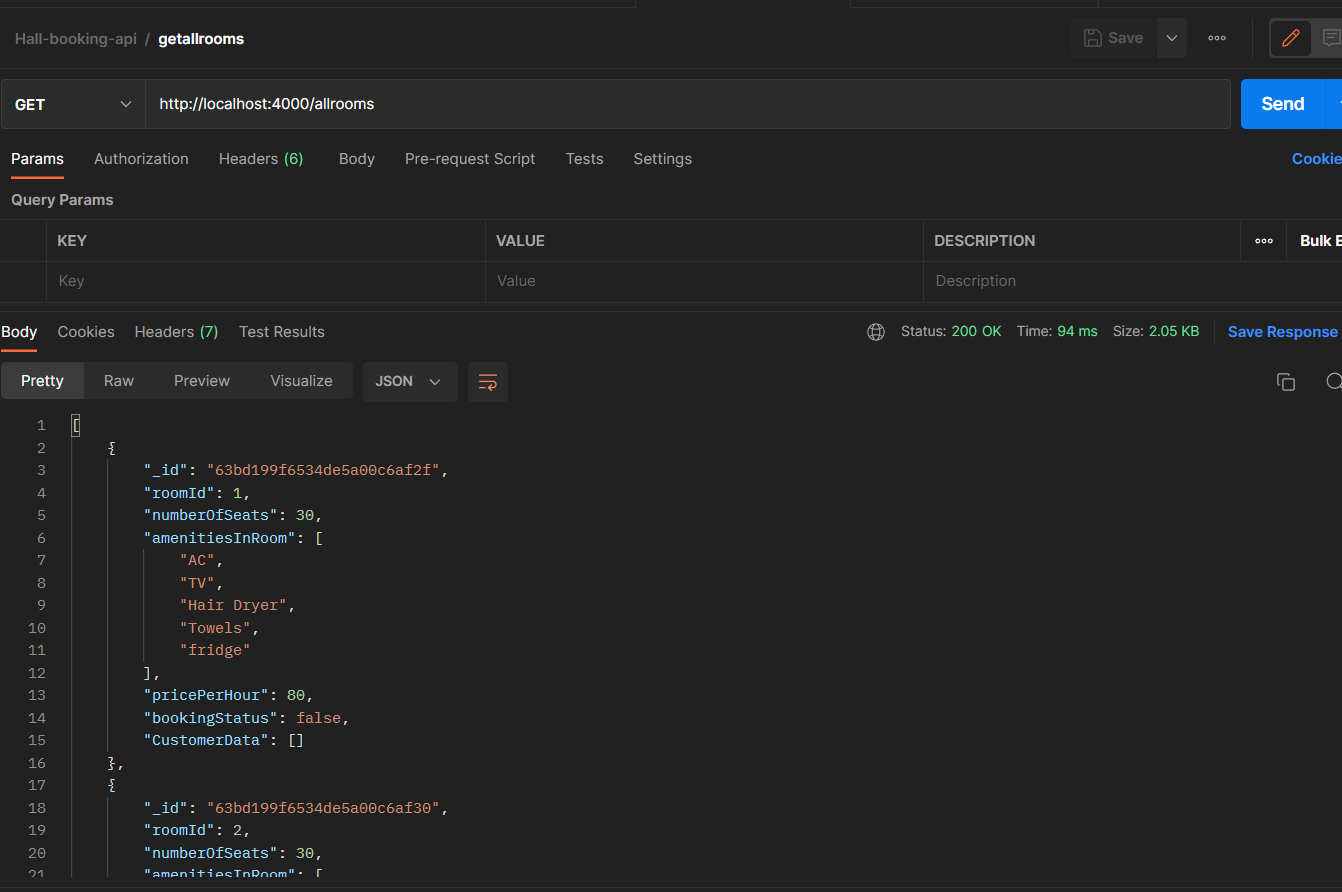Toggle line wrapping in the response viewer
Screen dimensions: 1342x892
pyautogui.click(x=487, y=382)
